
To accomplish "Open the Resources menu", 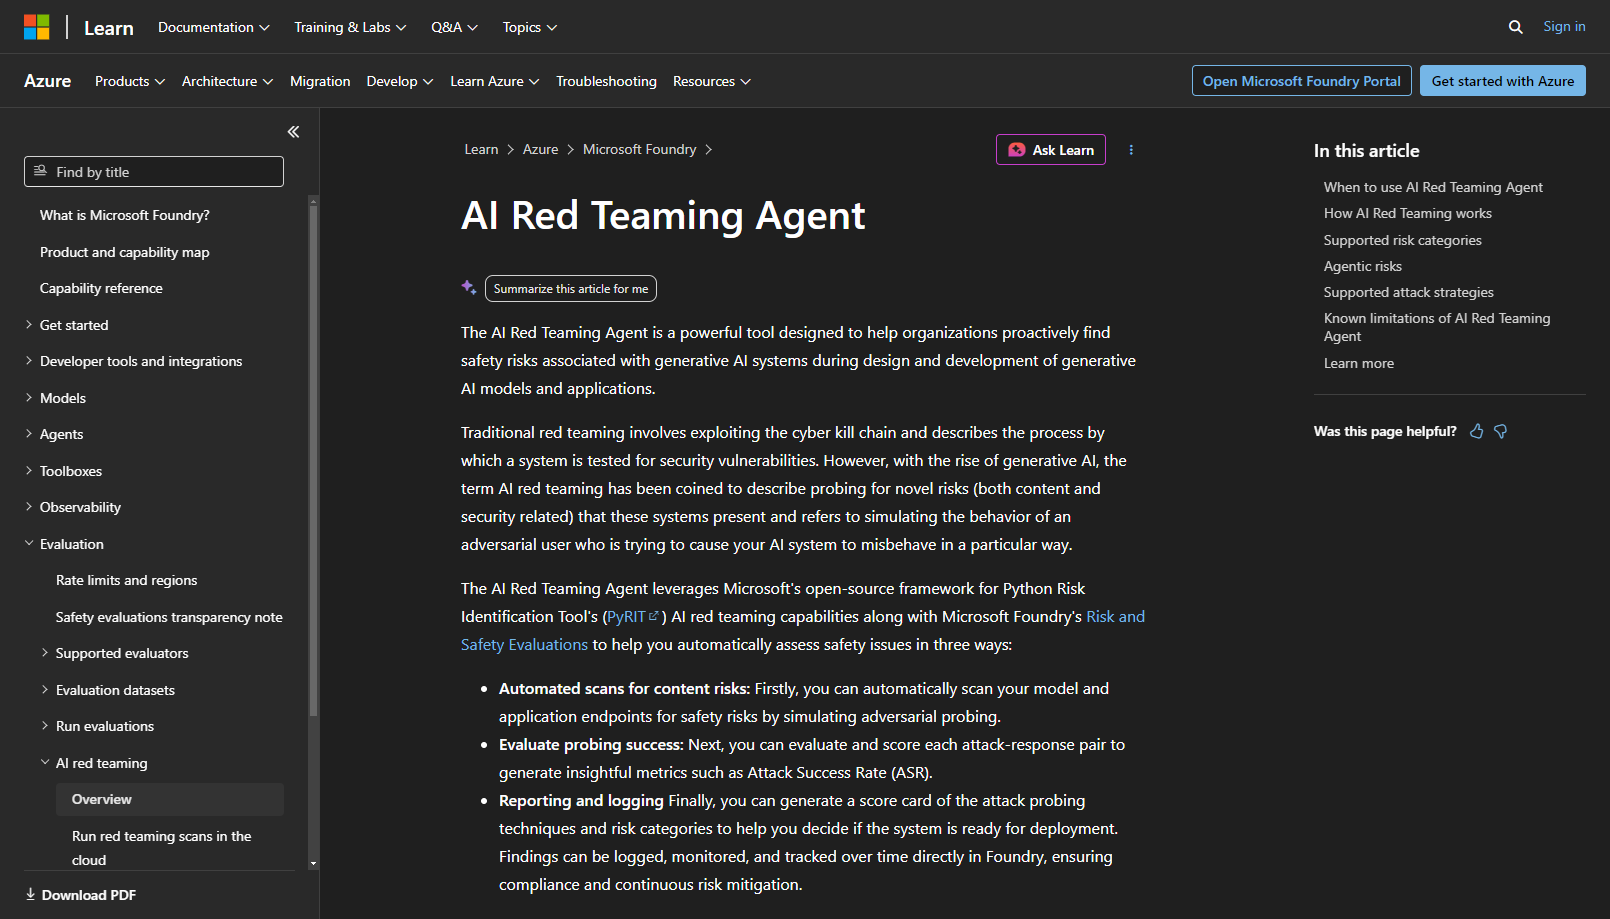I will pyautogui.click(x=712, y=81).
